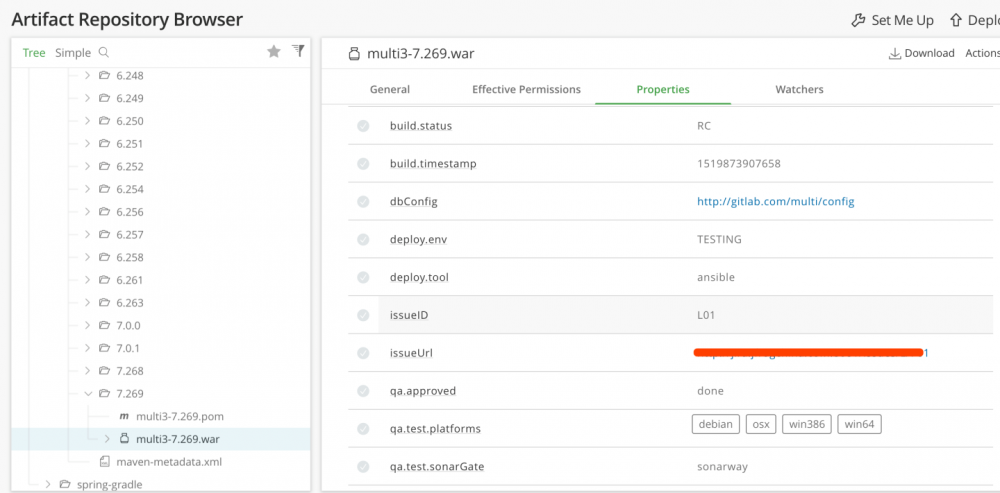
Task: Select multi3-7.269.war in the tree
Action: (178, 439)
